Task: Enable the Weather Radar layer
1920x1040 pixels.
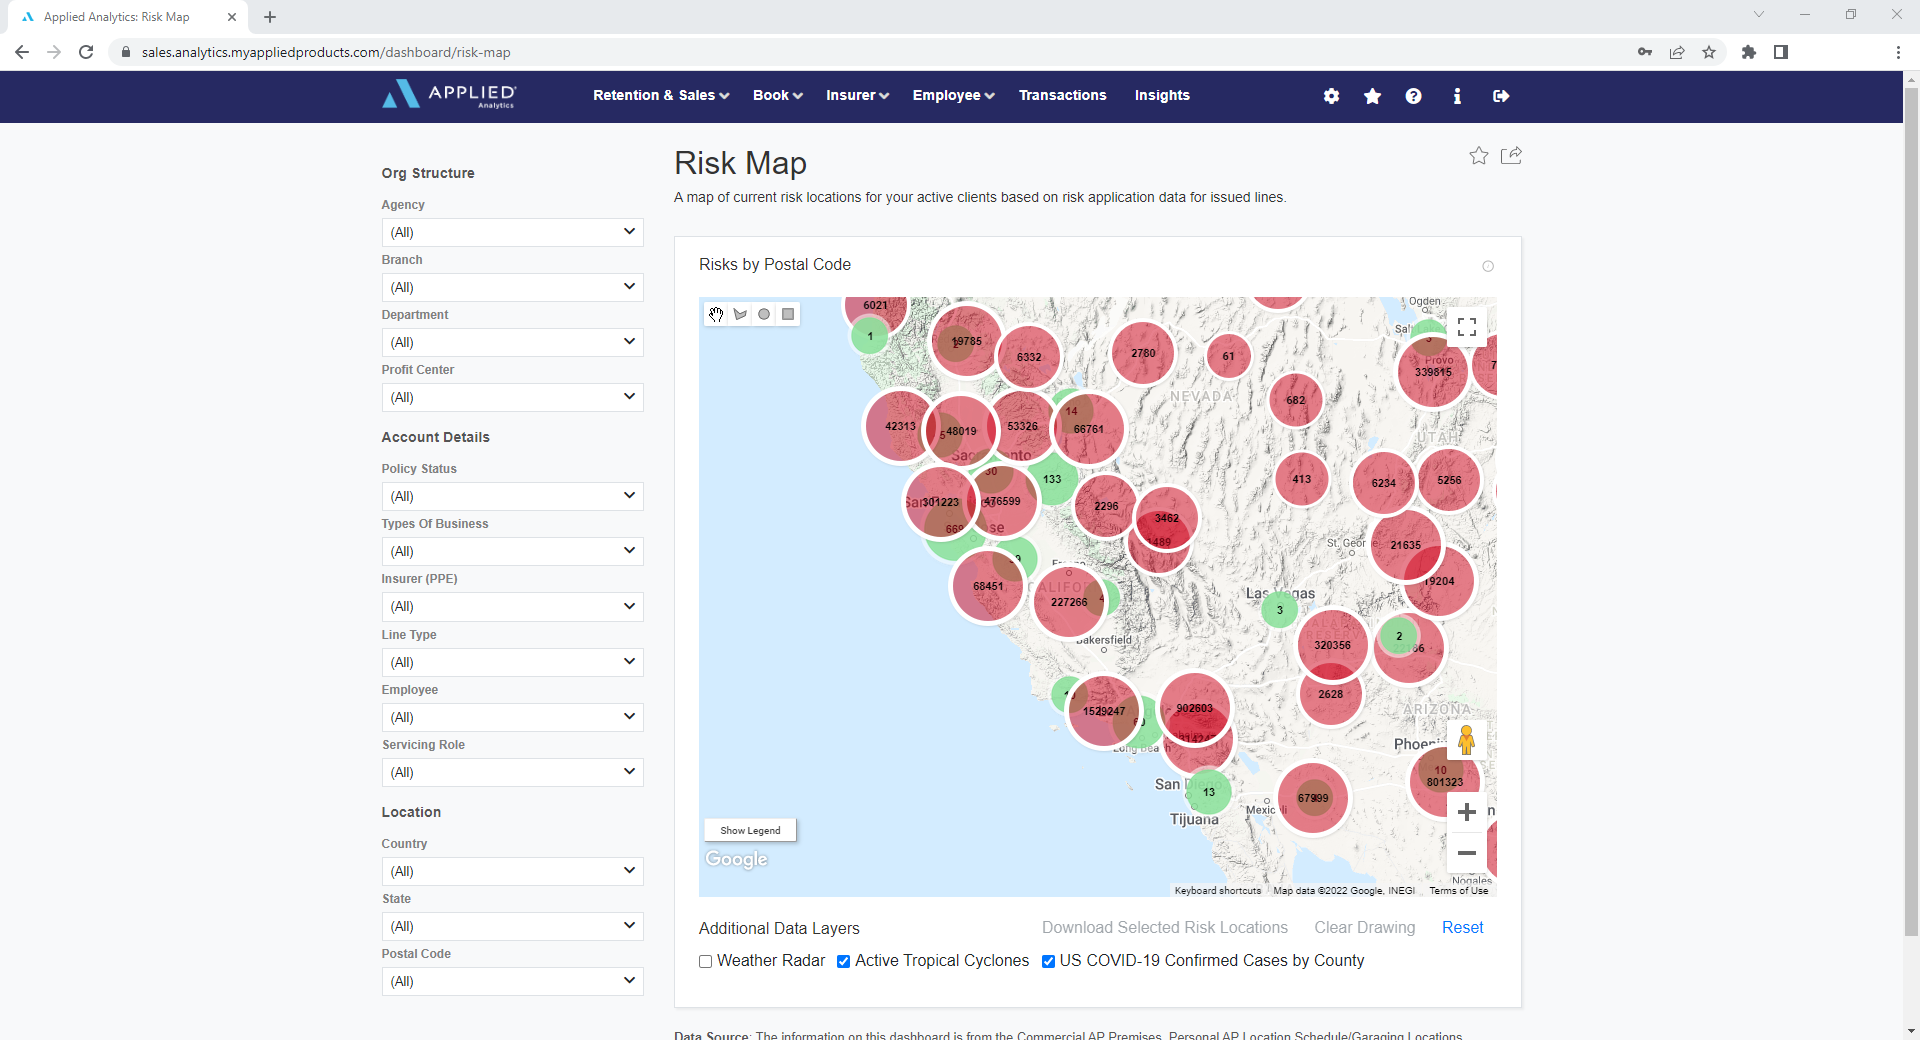Action: (x=706, y=961)
